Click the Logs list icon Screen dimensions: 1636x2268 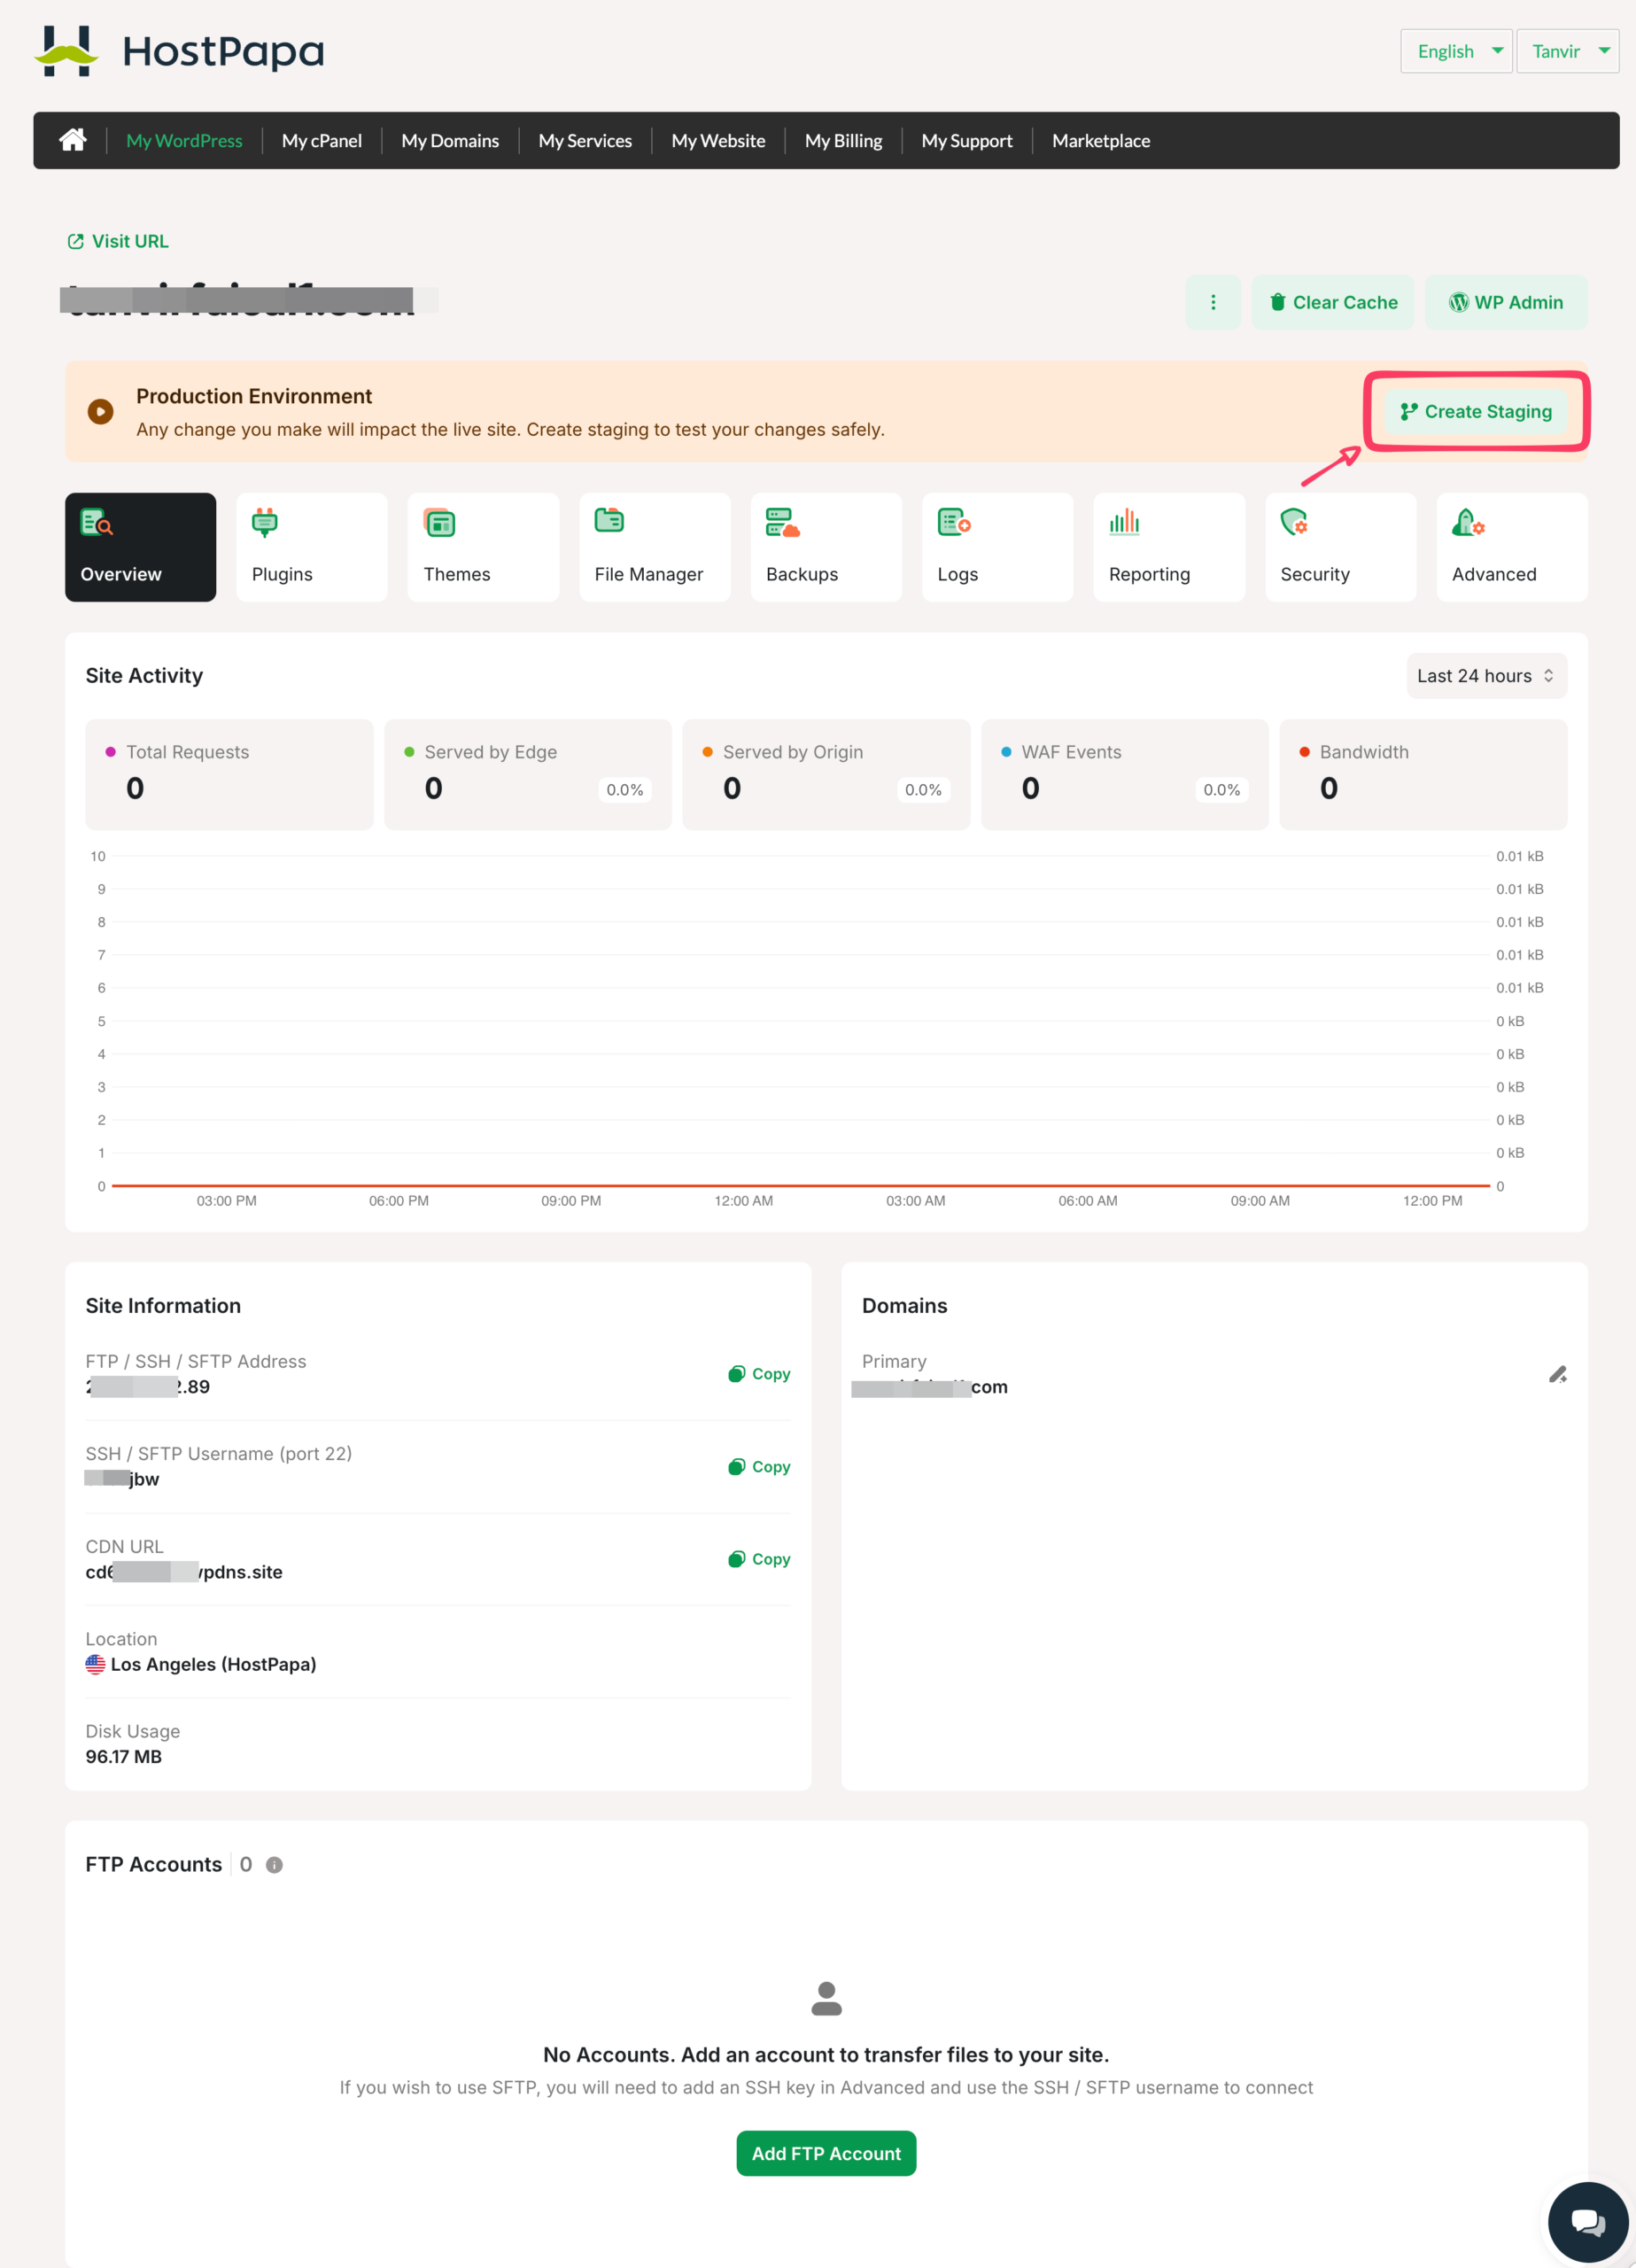click(x=954, y=521)
